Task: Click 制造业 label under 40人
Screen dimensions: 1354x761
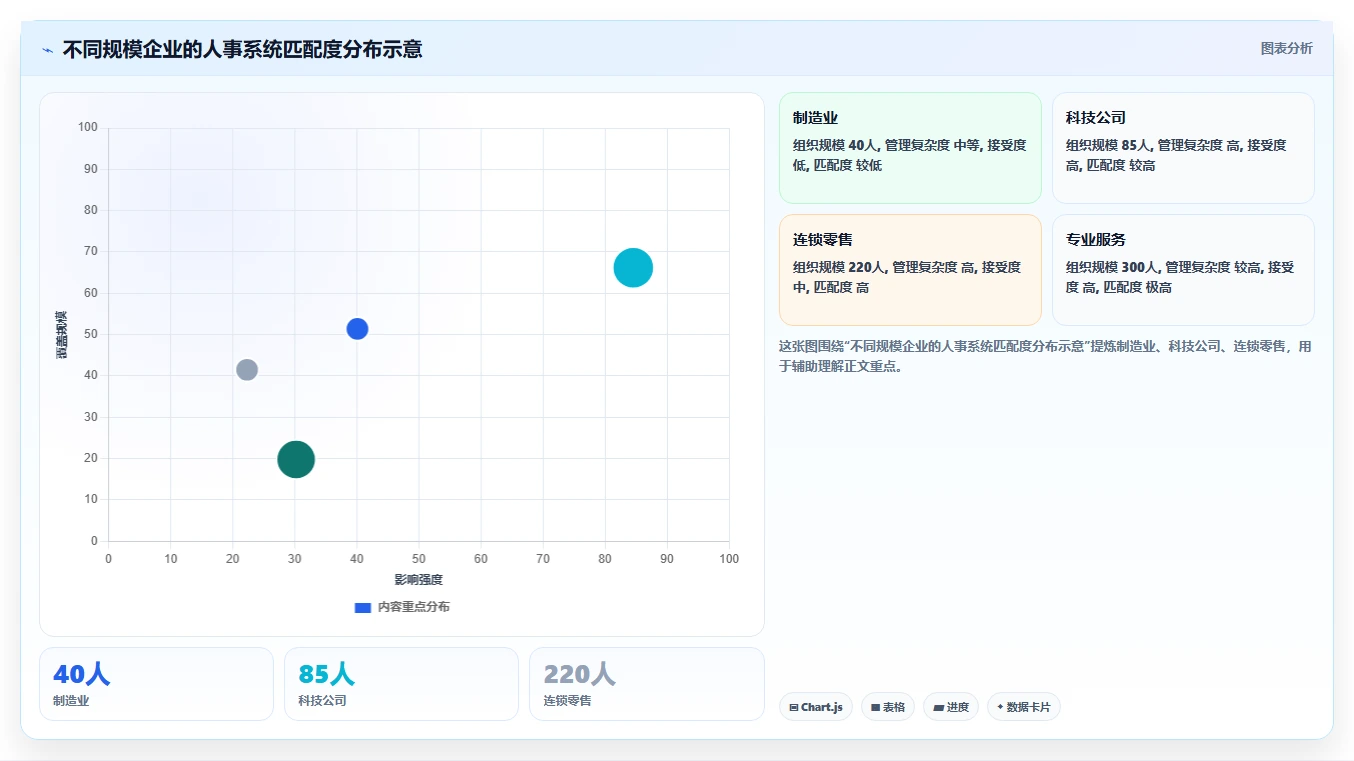Action: click(x=71, y=701)
